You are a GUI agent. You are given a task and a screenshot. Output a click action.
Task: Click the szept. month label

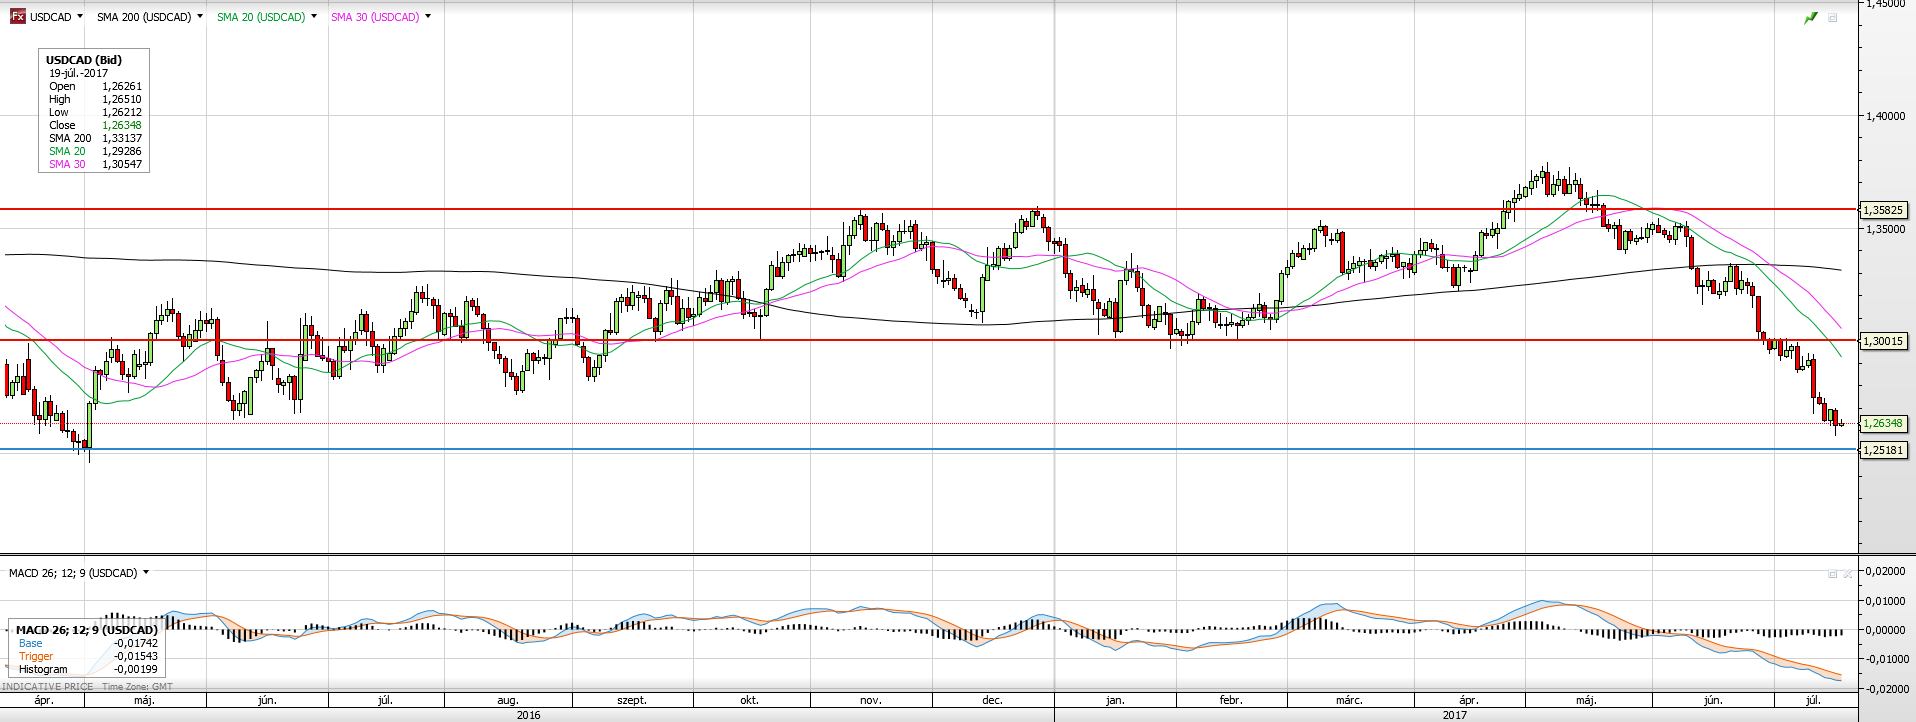(632, 700)
